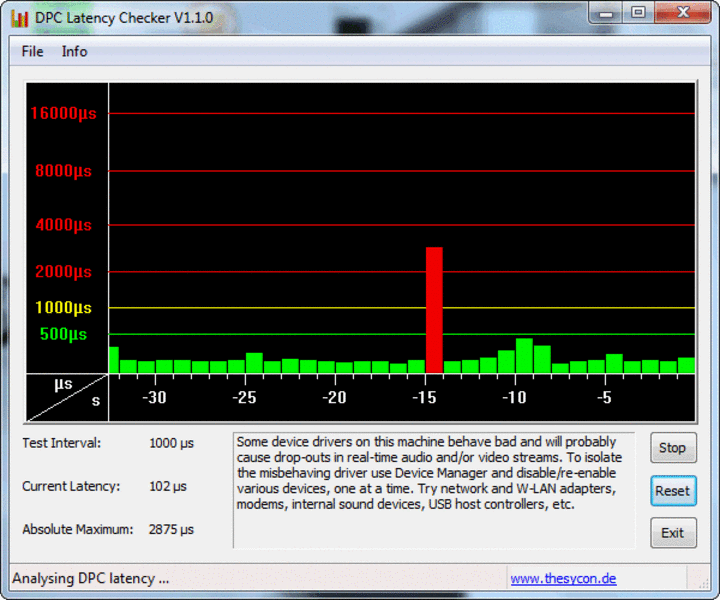The height and width of the screenshot is (600, 720).
Task: Click the Test Interval label
Action: tap(62, 443)
